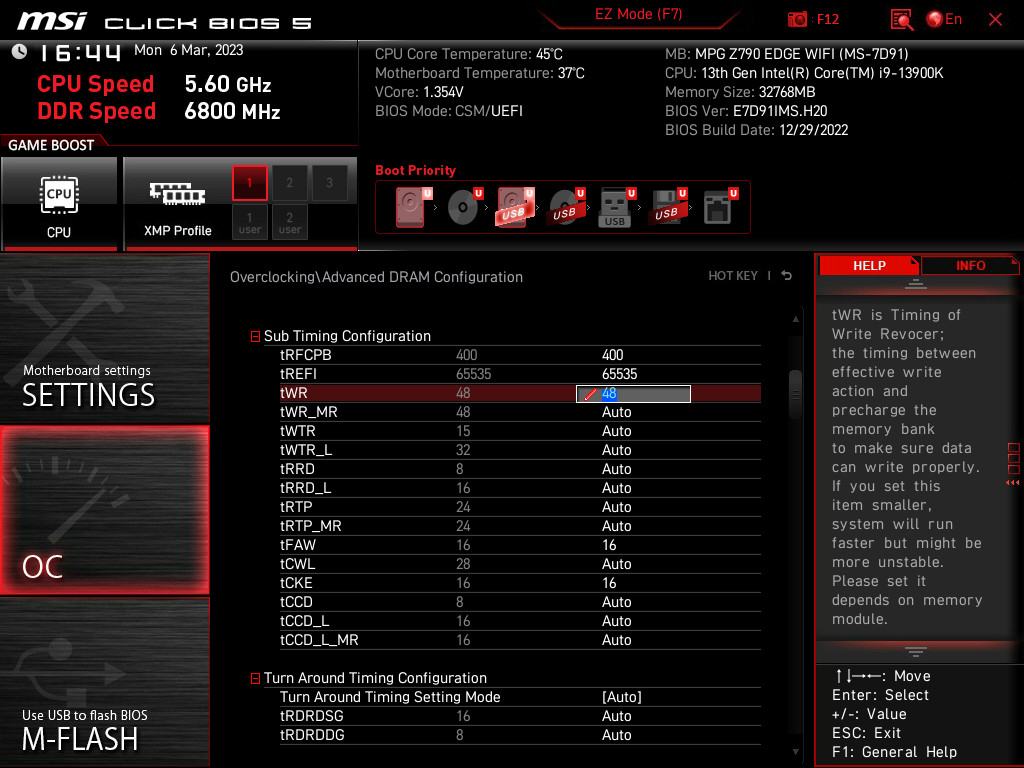Screen dimensions: 1024x768
Task: Click the help panel bottom scroll handle
Action: [x=915, y=652]
